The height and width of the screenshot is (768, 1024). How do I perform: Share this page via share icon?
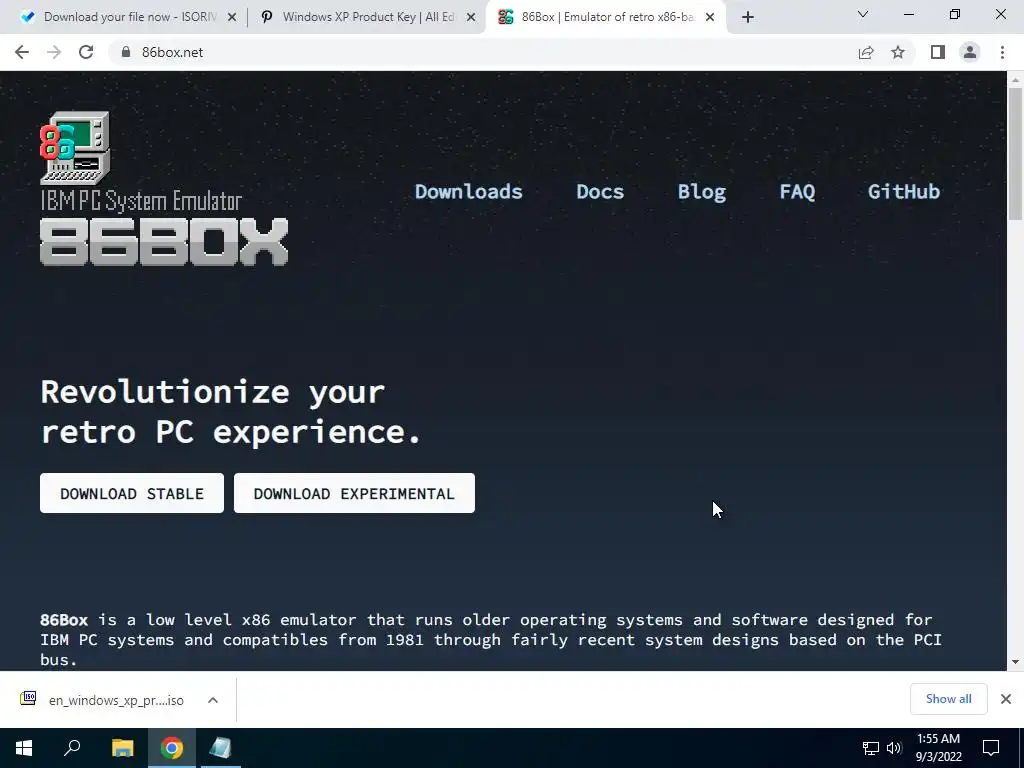click(866, 52)
